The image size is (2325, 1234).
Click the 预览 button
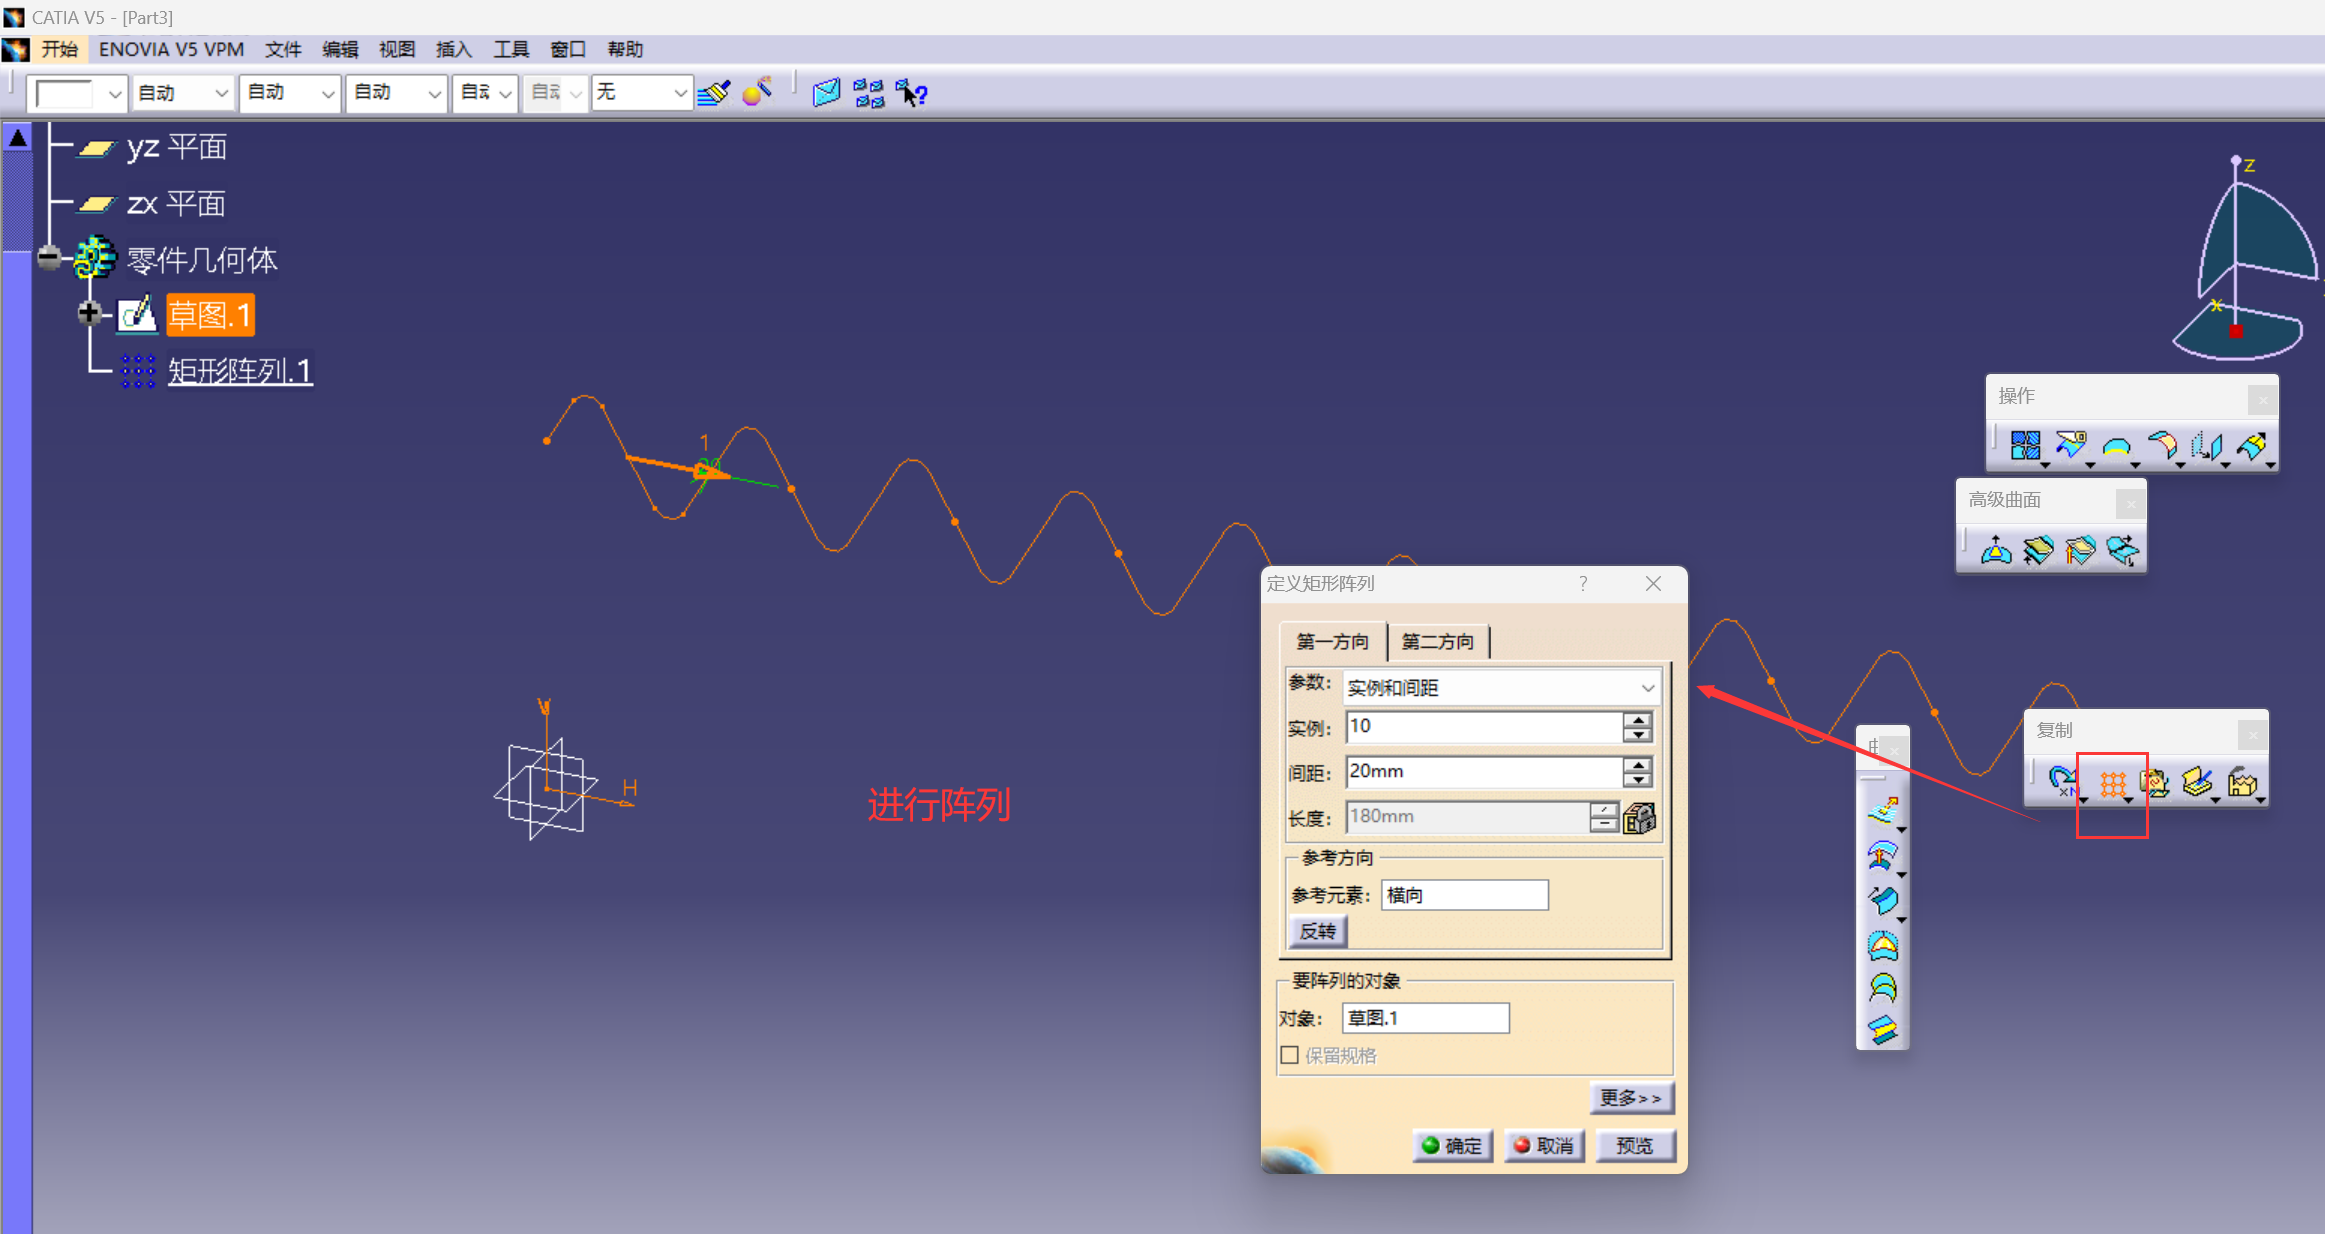(x=1634, y=1145)
